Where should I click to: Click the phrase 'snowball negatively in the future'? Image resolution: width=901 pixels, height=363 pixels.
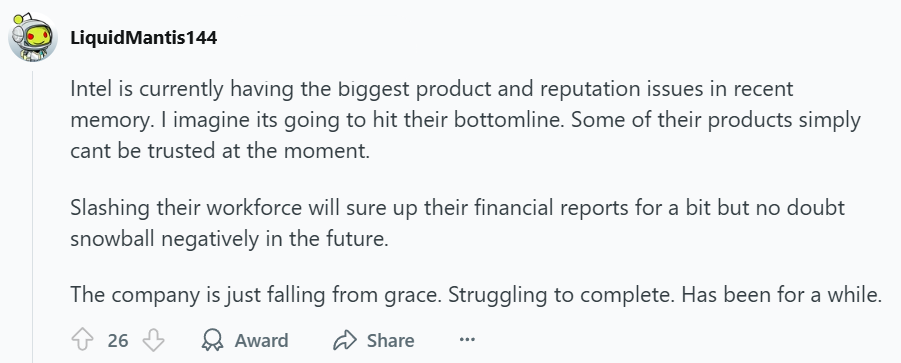coord(228,239)
